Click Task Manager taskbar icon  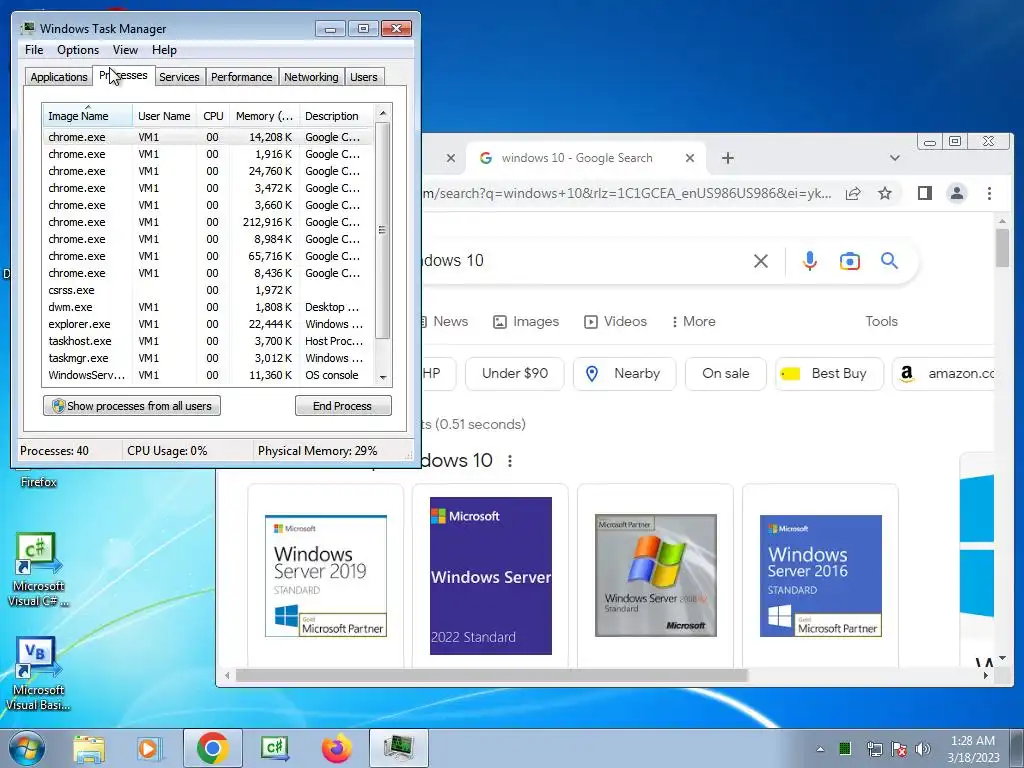398,748
